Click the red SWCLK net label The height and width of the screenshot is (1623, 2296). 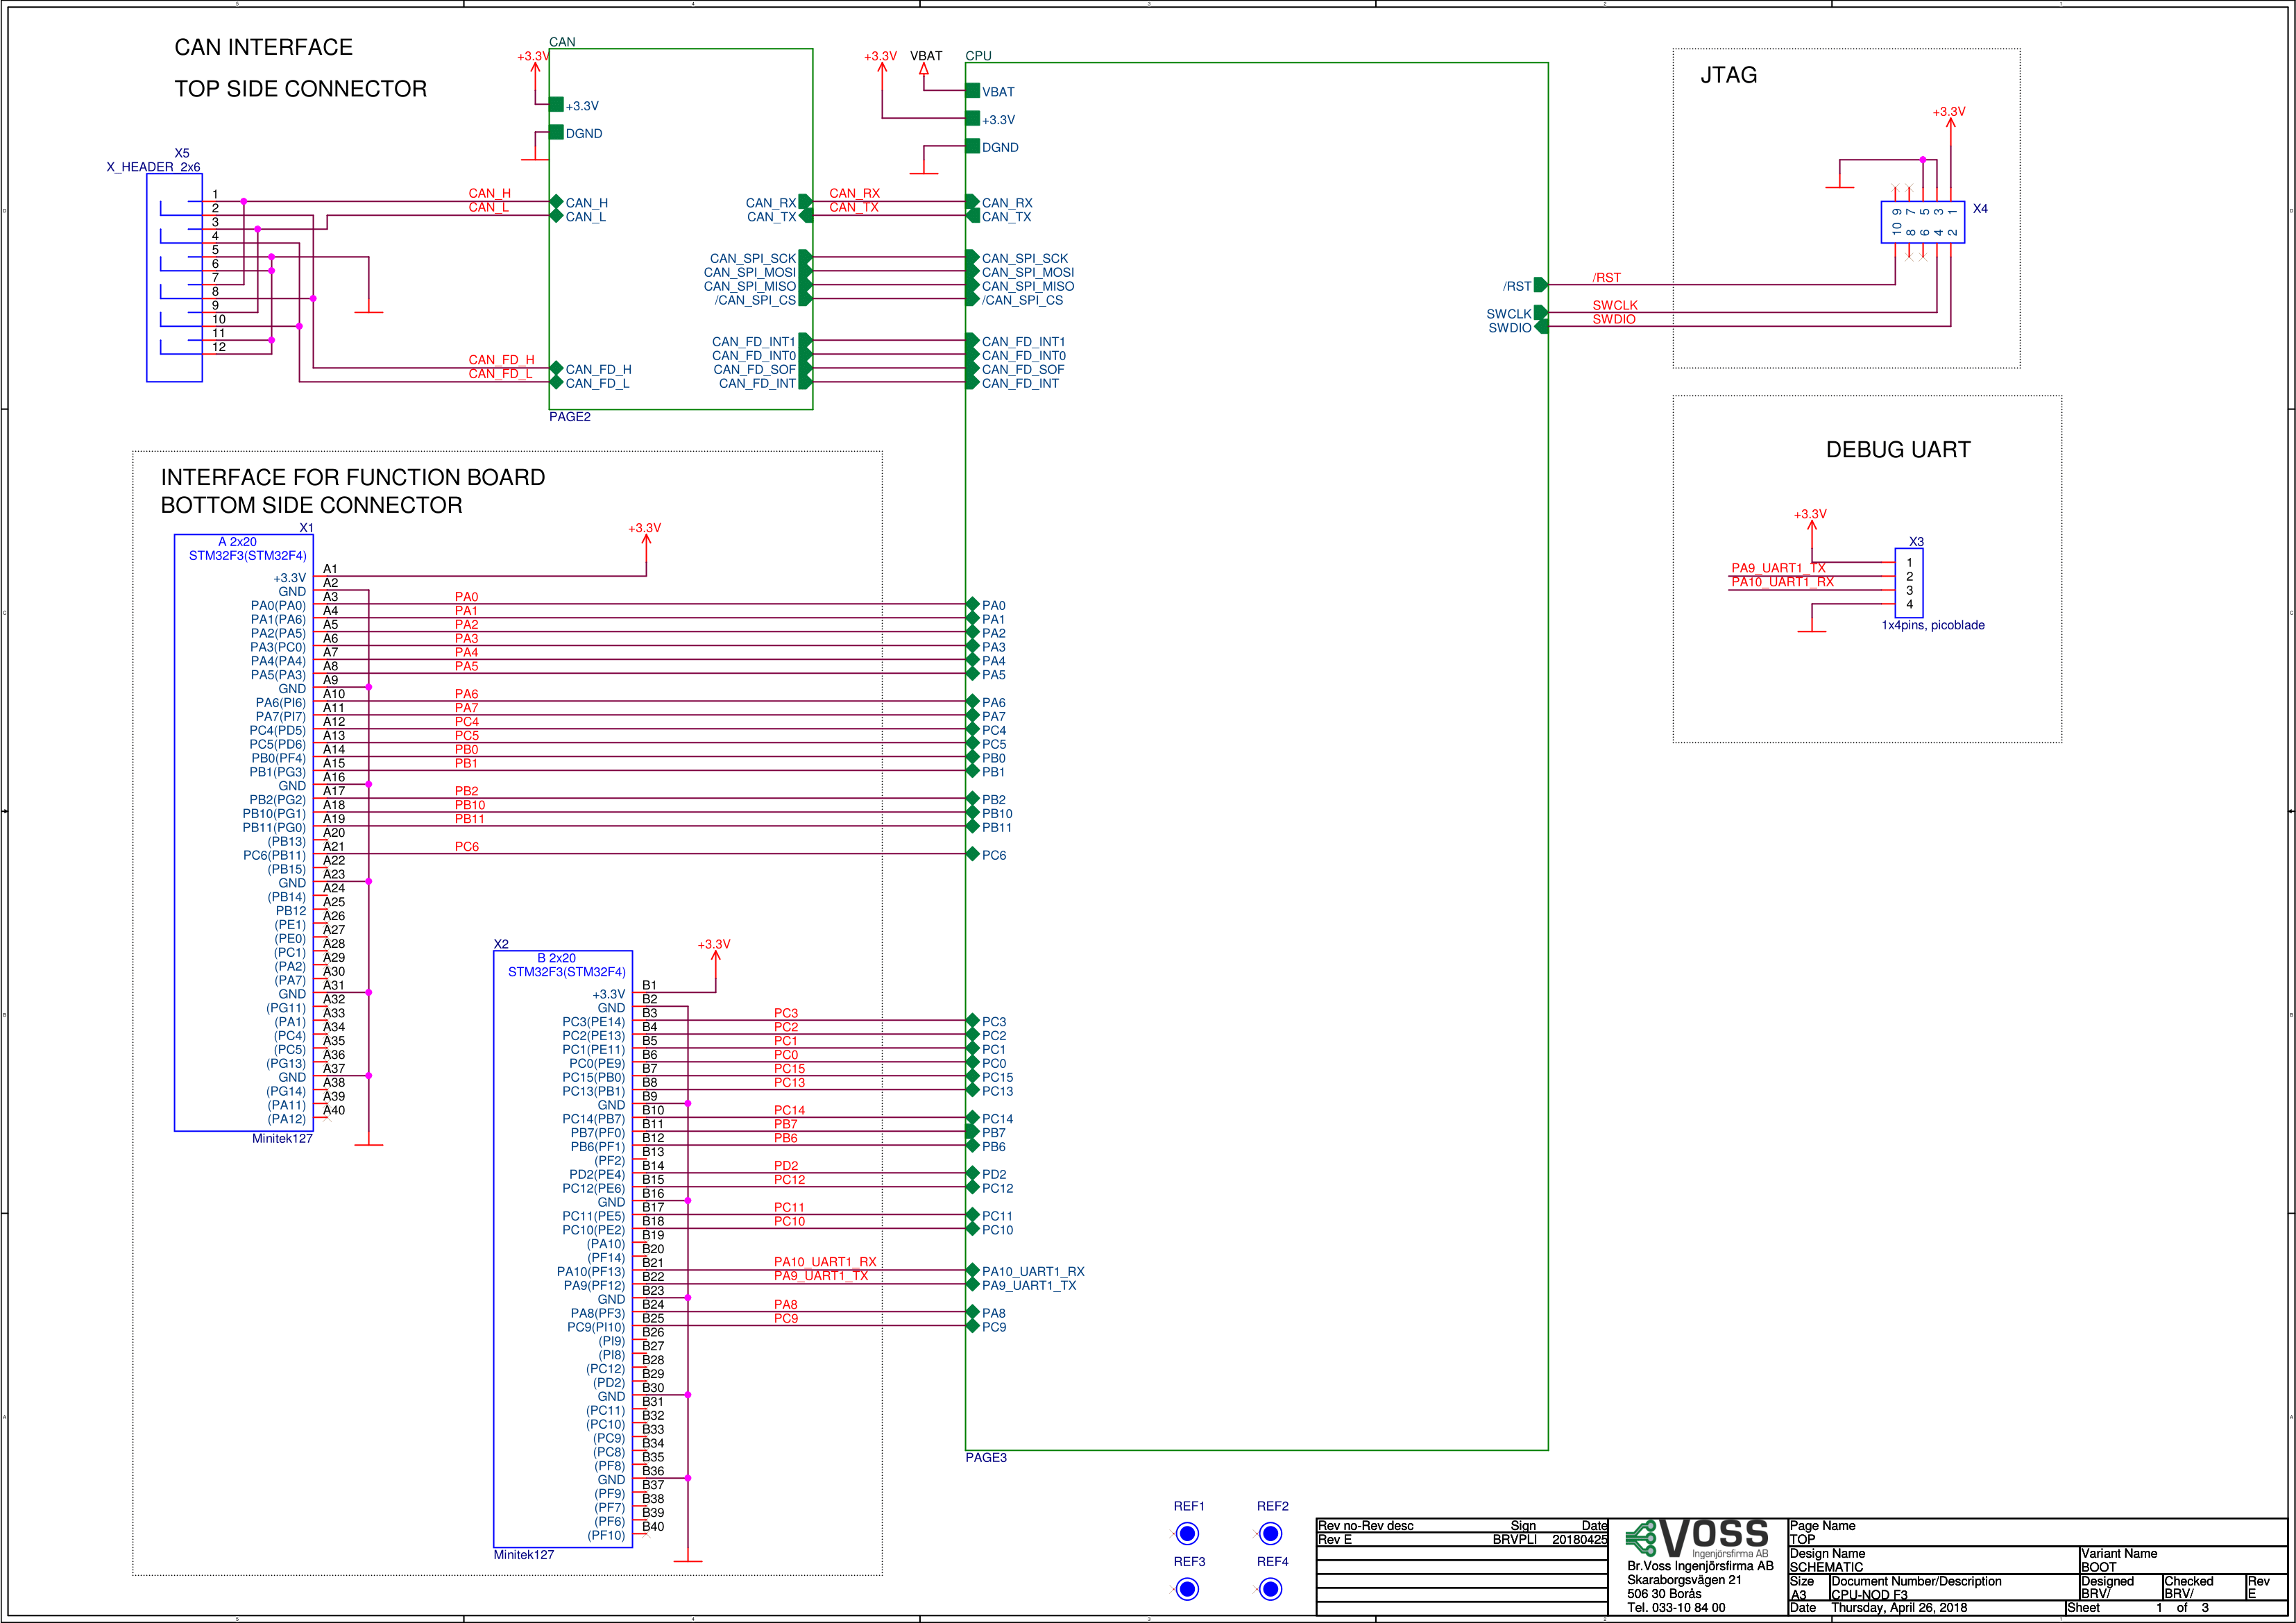click(1614, 305)
